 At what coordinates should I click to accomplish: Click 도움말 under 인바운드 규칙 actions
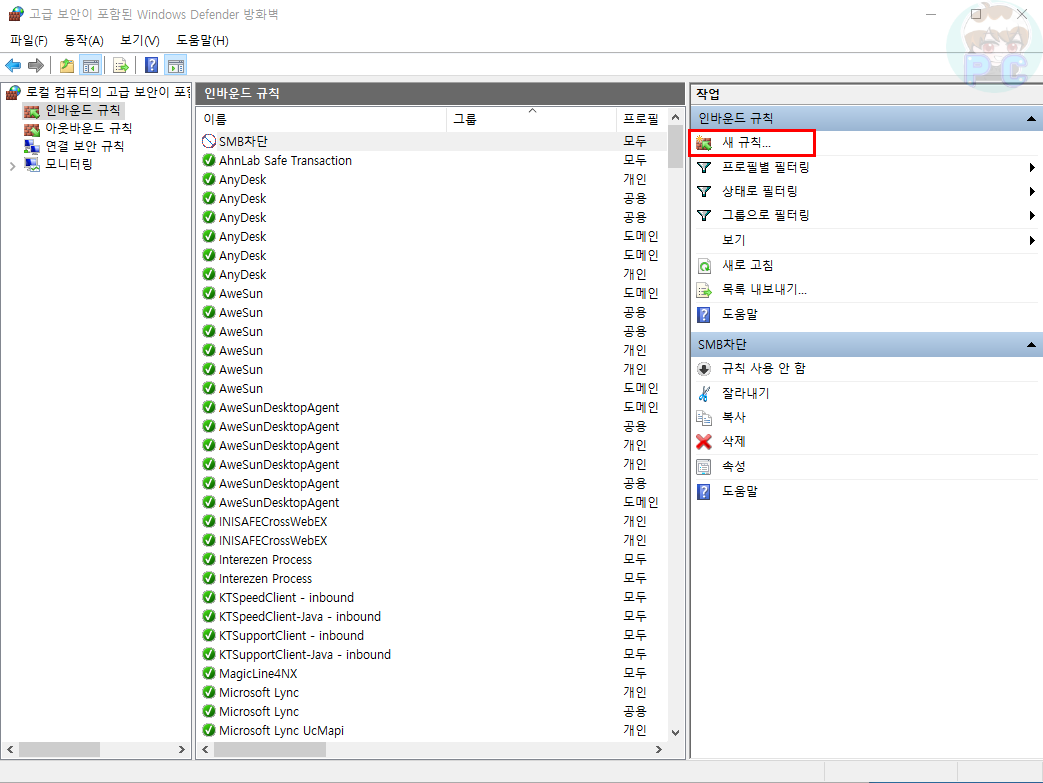pyautogui.click(x=740, y=314)
